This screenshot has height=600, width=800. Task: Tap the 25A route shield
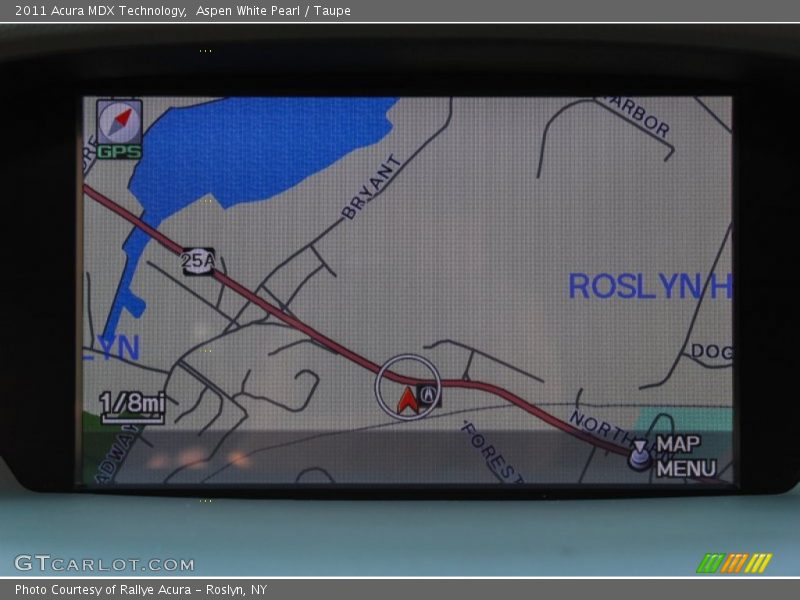pyautogui.click(x=198, y=262)
